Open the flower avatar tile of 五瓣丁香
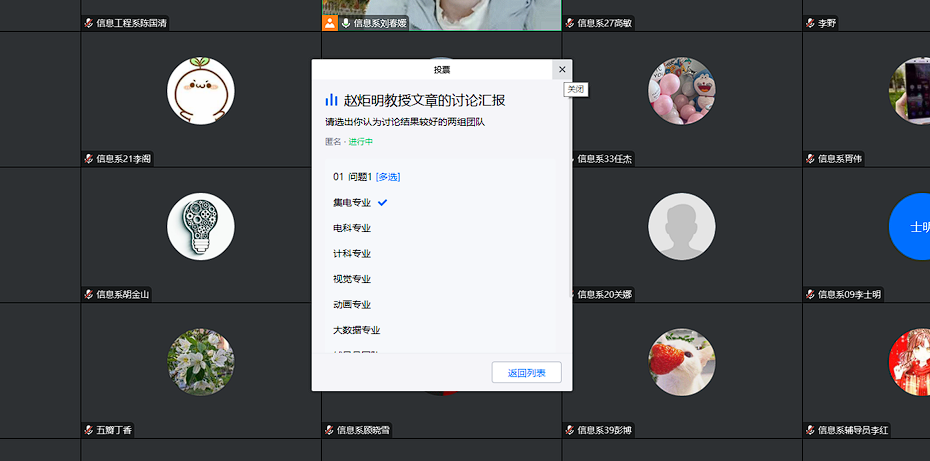 (x=201, y=362)
